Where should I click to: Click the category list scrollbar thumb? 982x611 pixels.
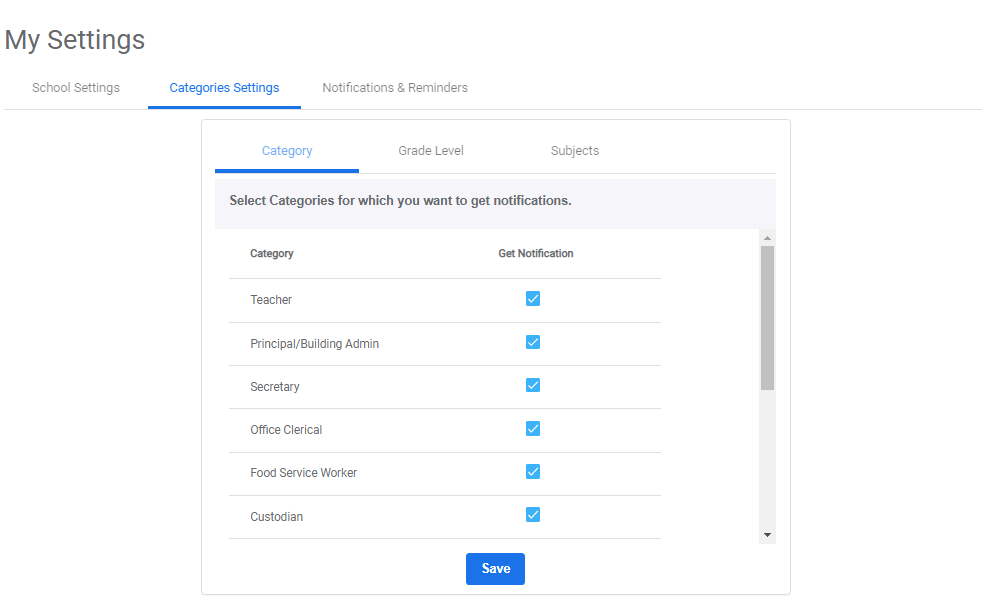[x=767, y=317]
